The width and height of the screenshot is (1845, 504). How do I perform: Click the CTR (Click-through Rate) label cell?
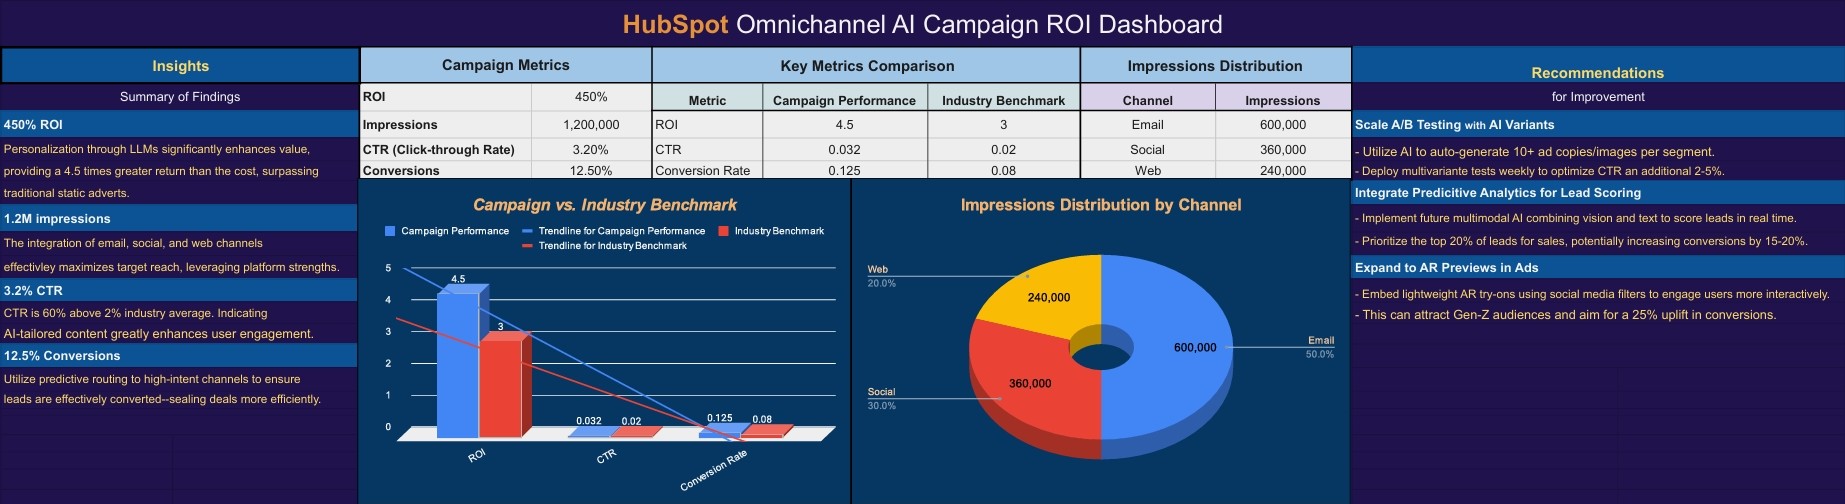pos(446,150)
